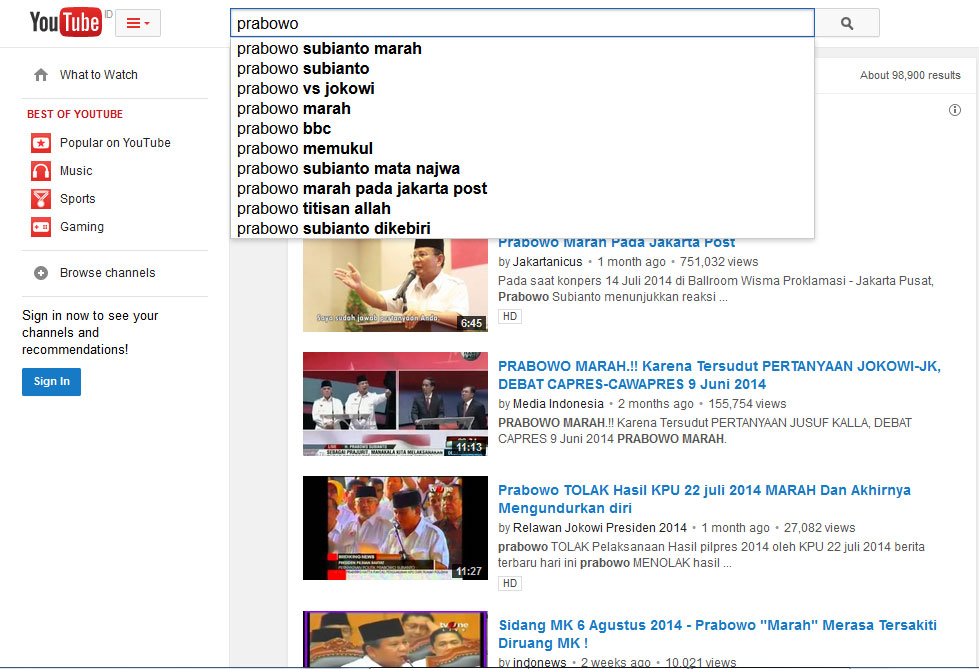Viewport: 979px width, 669px height.
Task: Click the Sports medal icon
Action: (41, 199)
